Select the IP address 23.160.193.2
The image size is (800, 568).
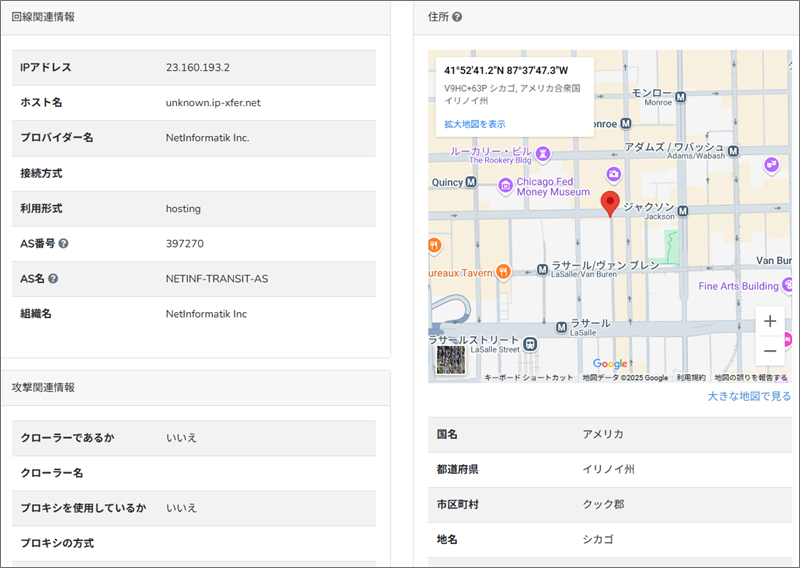click(197, 67)
